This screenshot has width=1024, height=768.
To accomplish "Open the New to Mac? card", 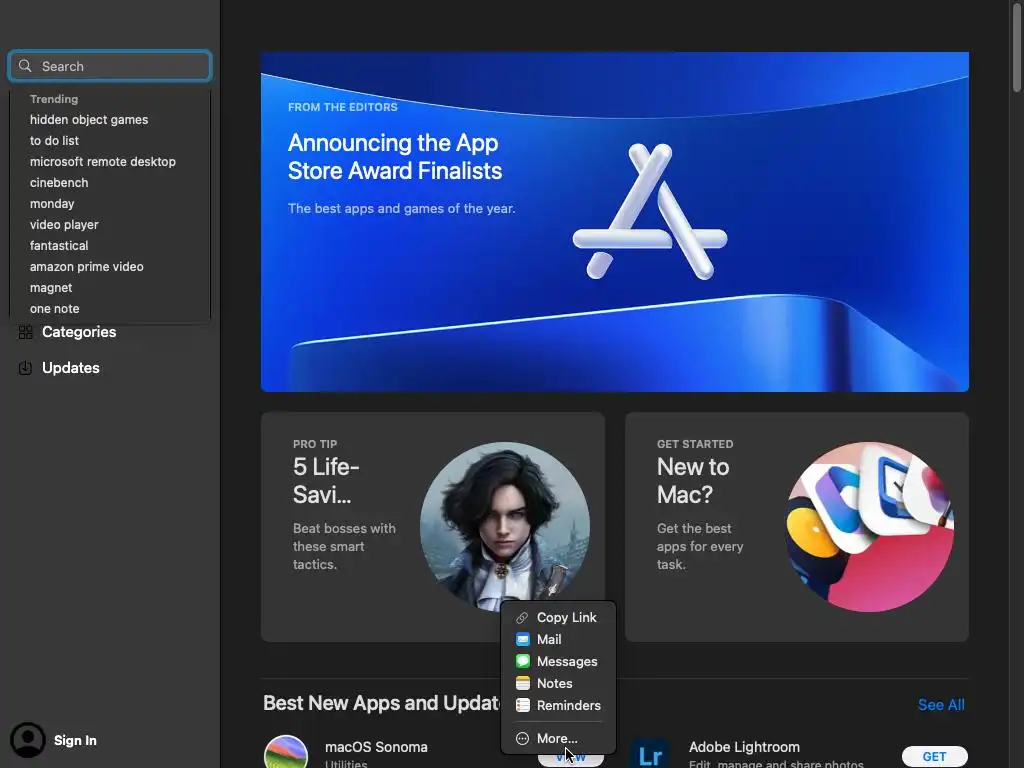I will click(797, 526).
